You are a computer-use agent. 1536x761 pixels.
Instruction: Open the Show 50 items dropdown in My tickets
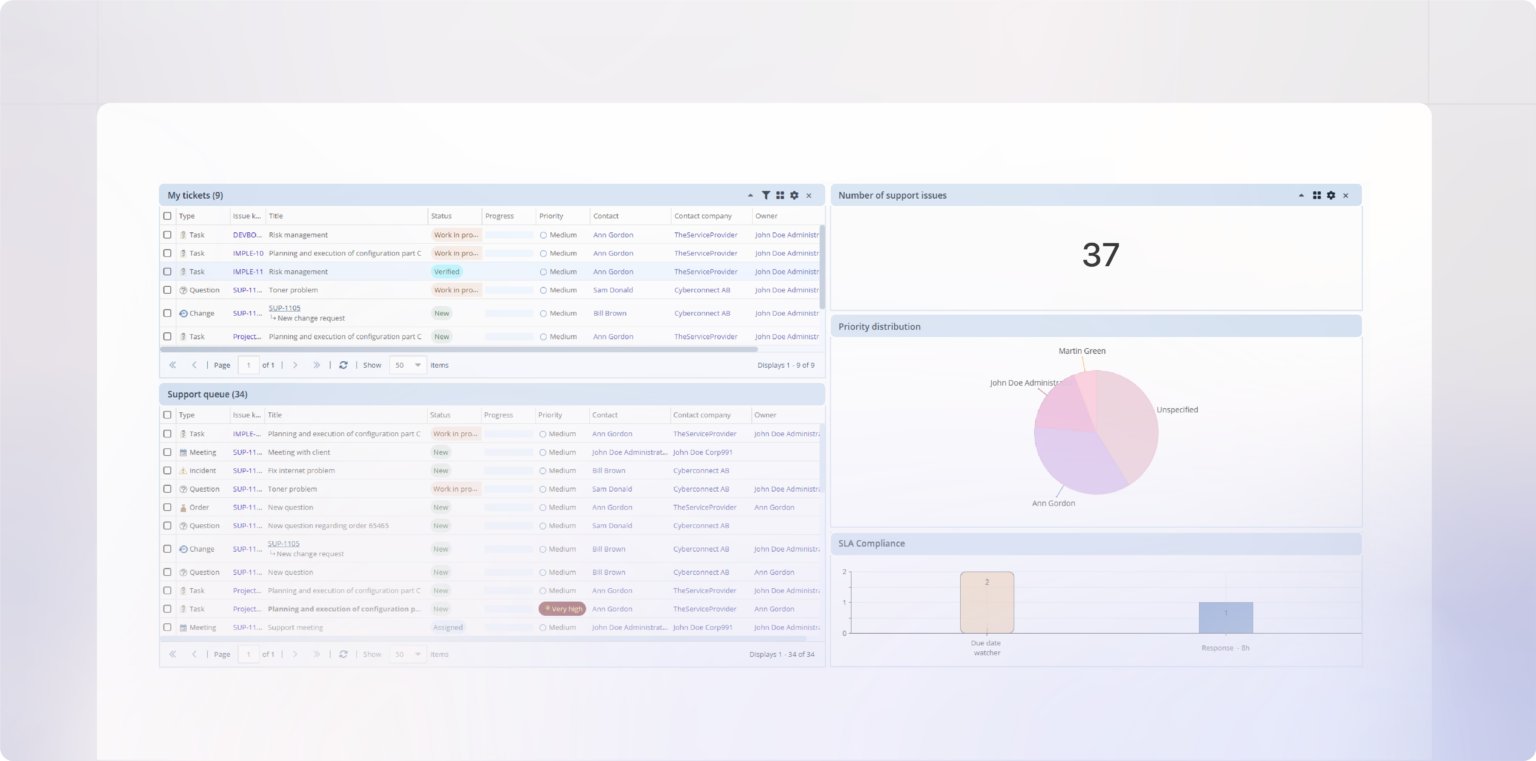408,365
